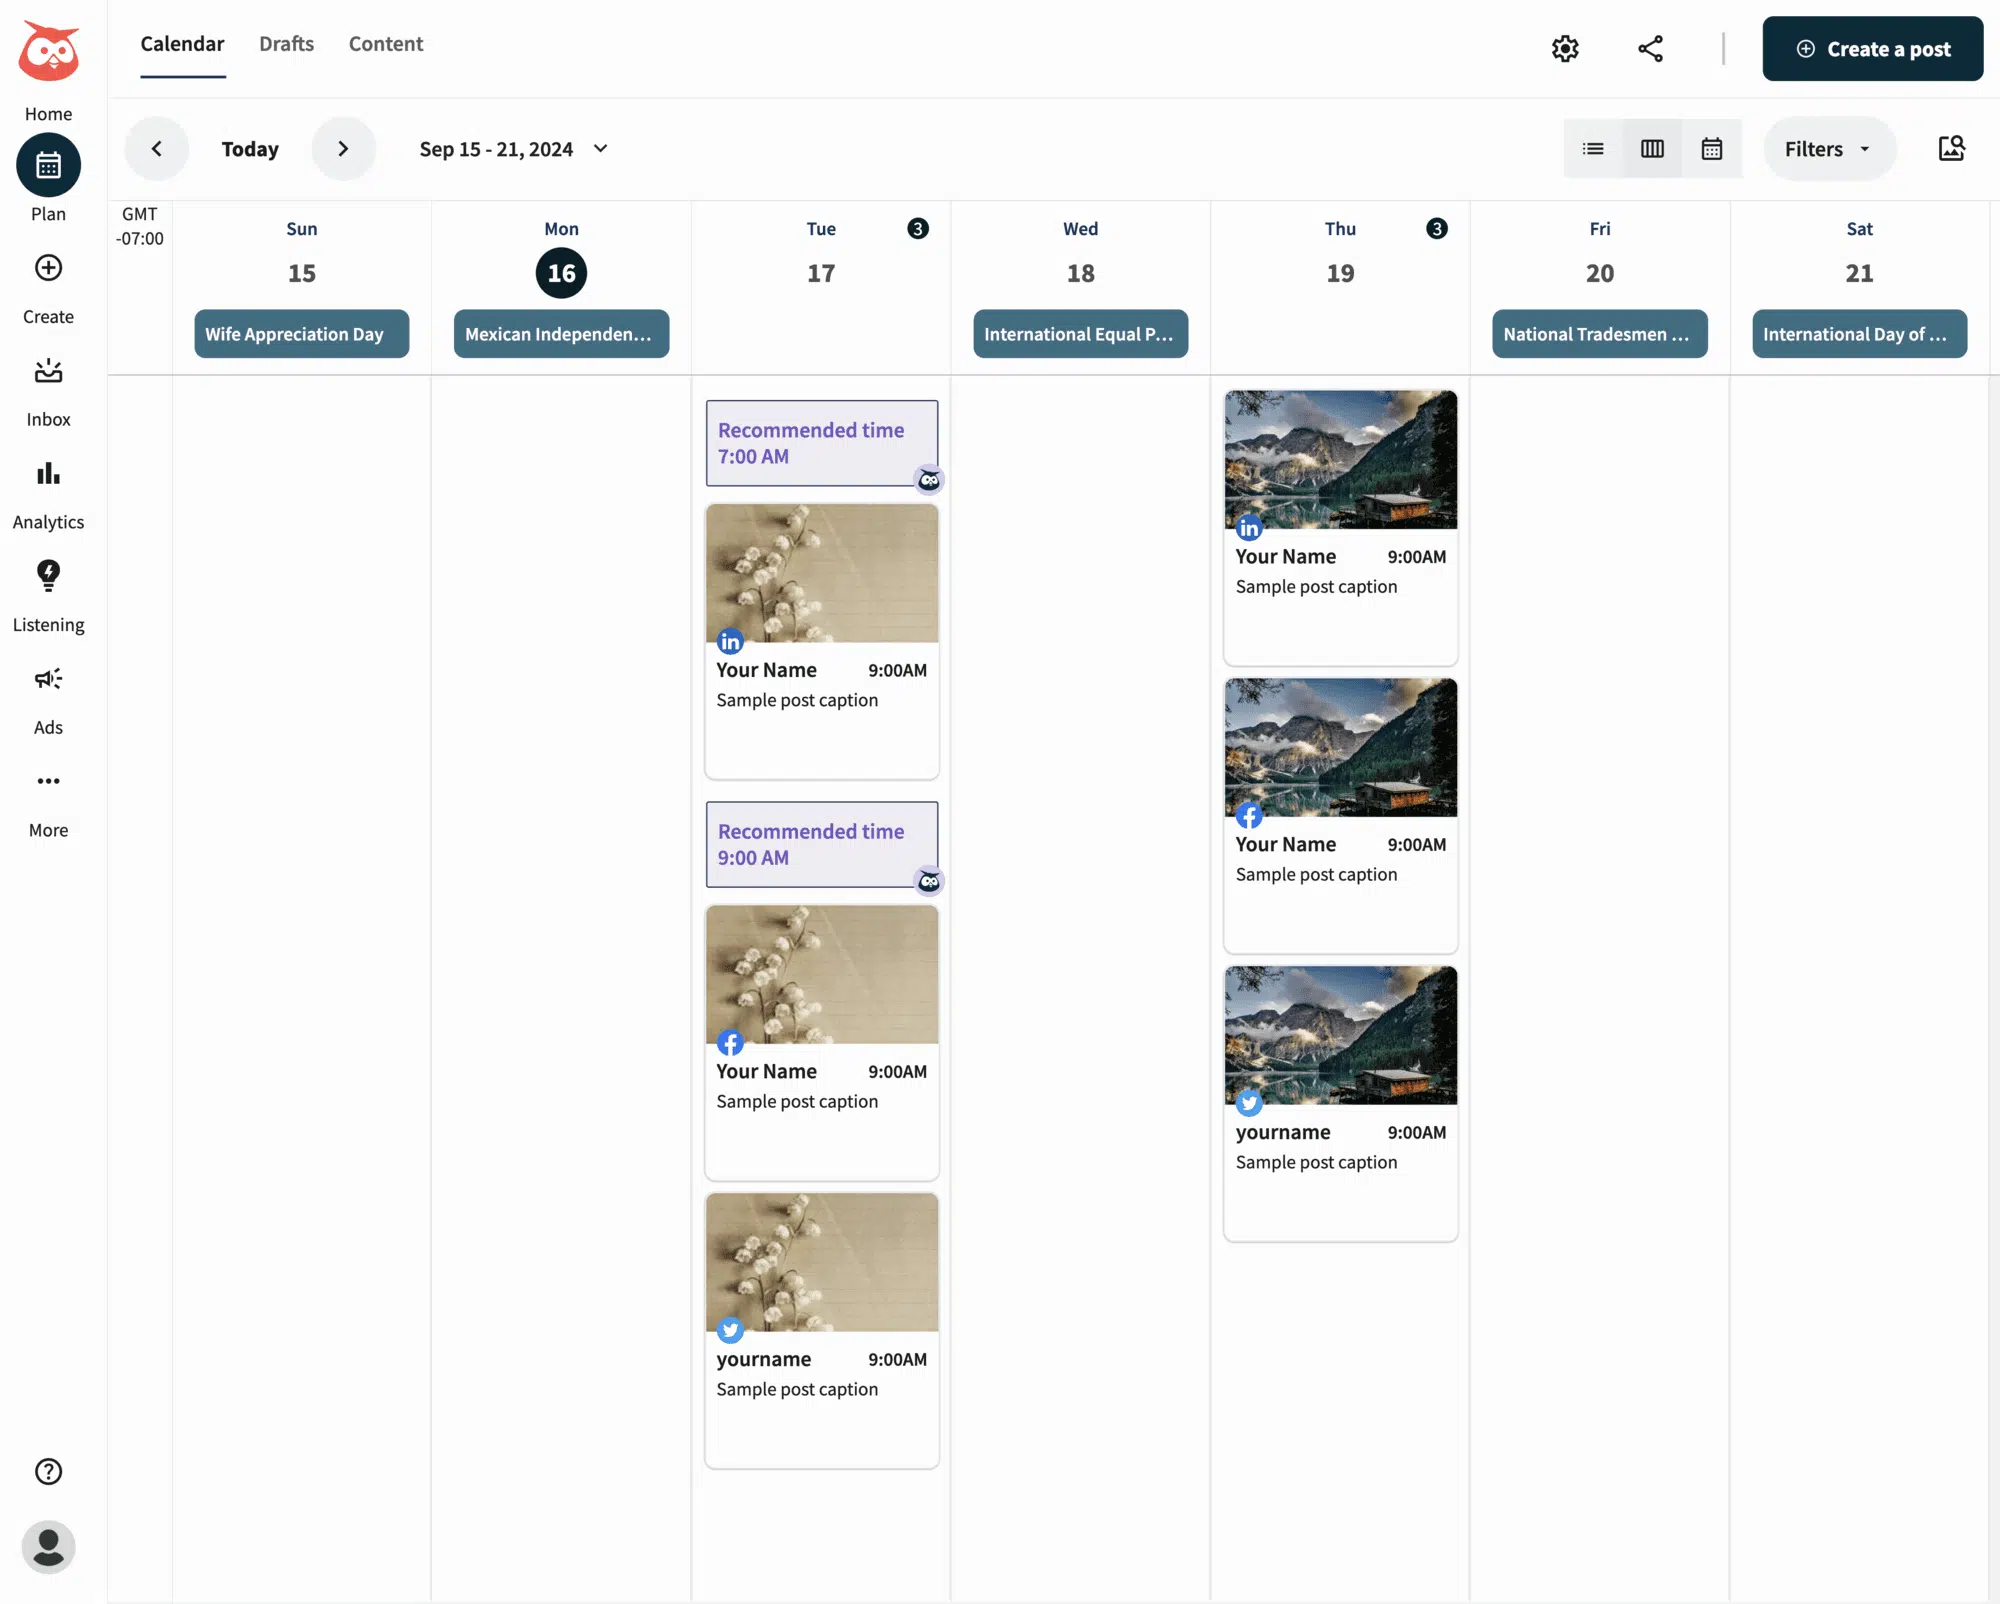Click the GMT -07:00 timezone label

point(140,226)
